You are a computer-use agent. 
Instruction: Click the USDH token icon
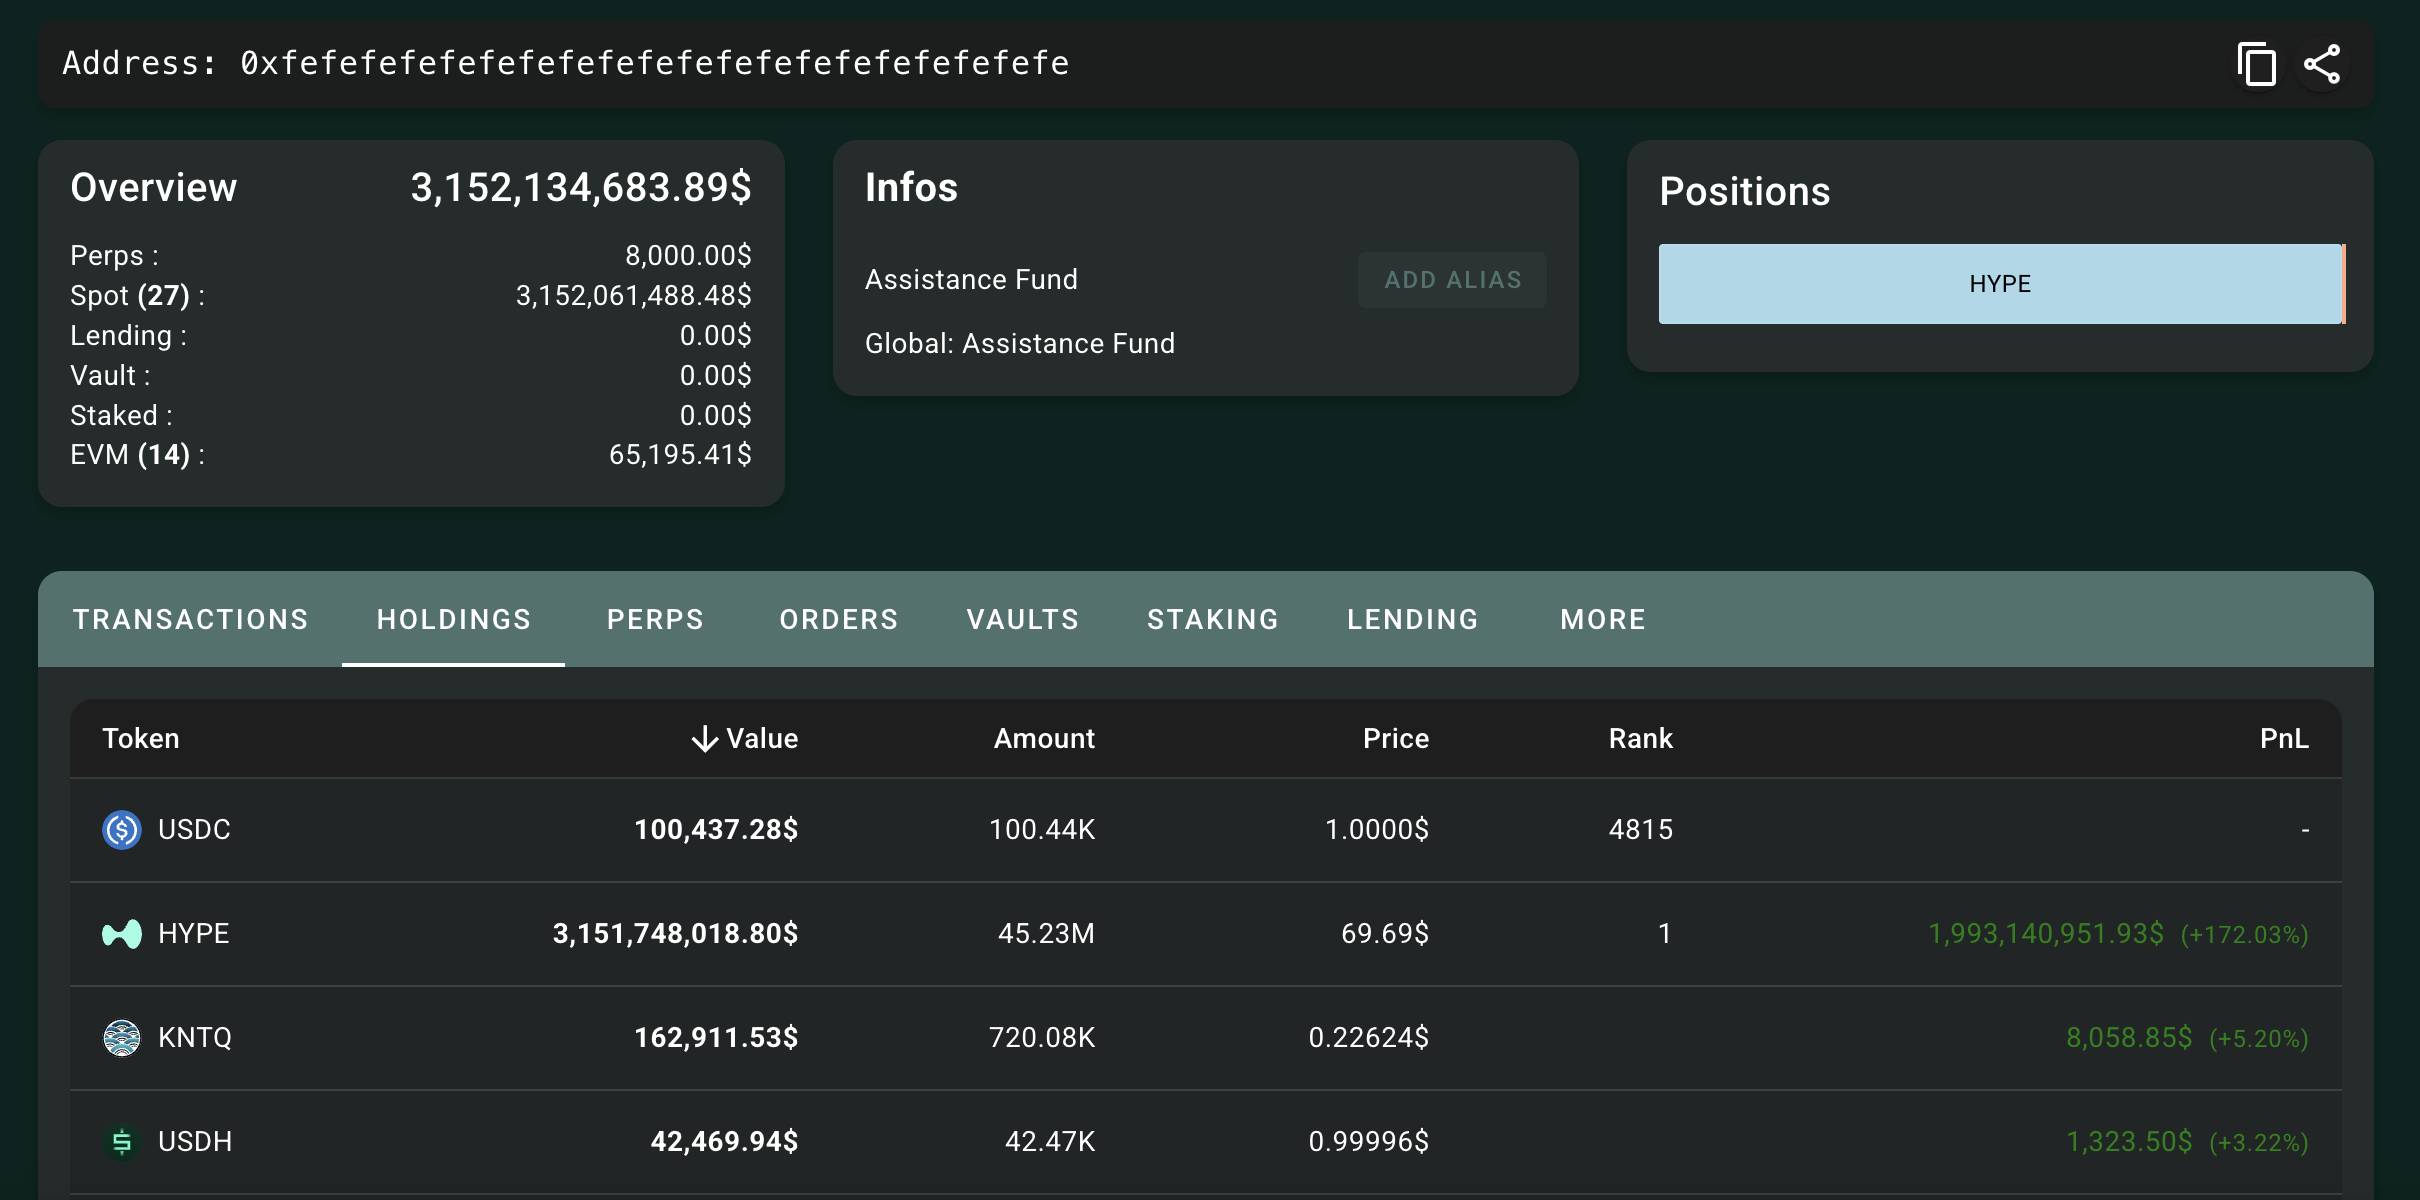[122, 1142]
